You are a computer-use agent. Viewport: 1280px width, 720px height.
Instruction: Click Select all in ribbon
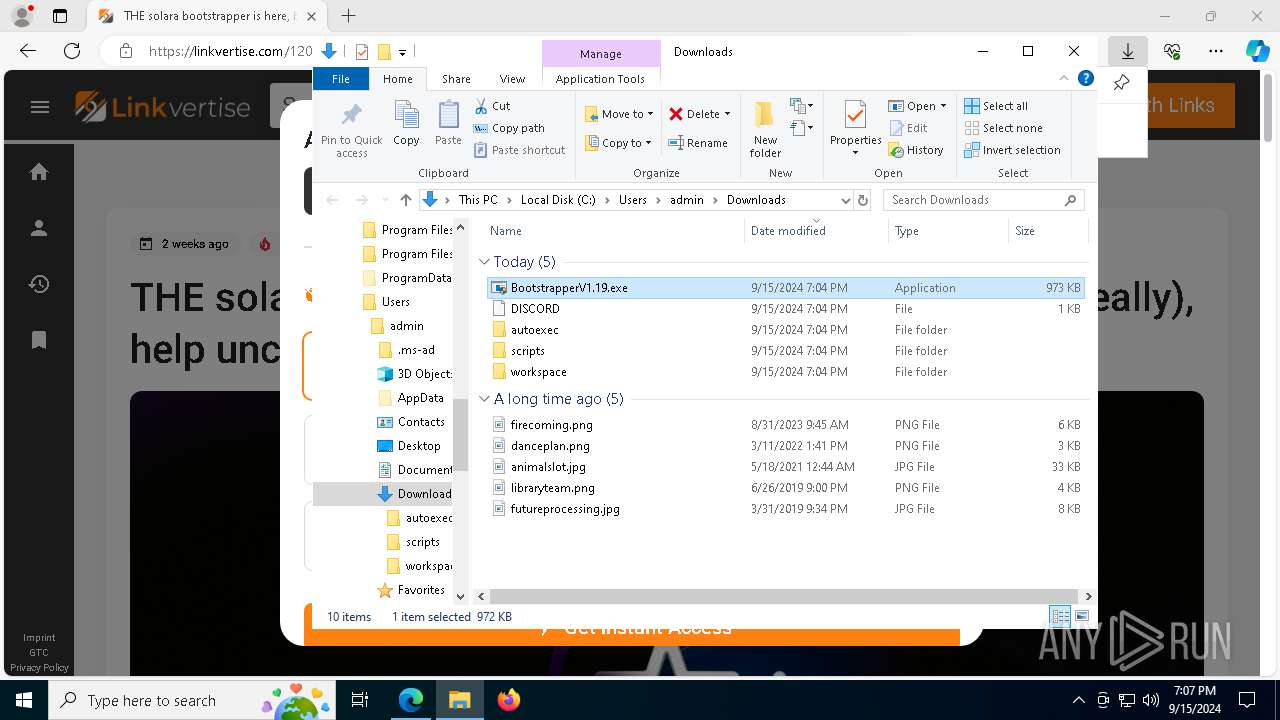click(996, 106)
